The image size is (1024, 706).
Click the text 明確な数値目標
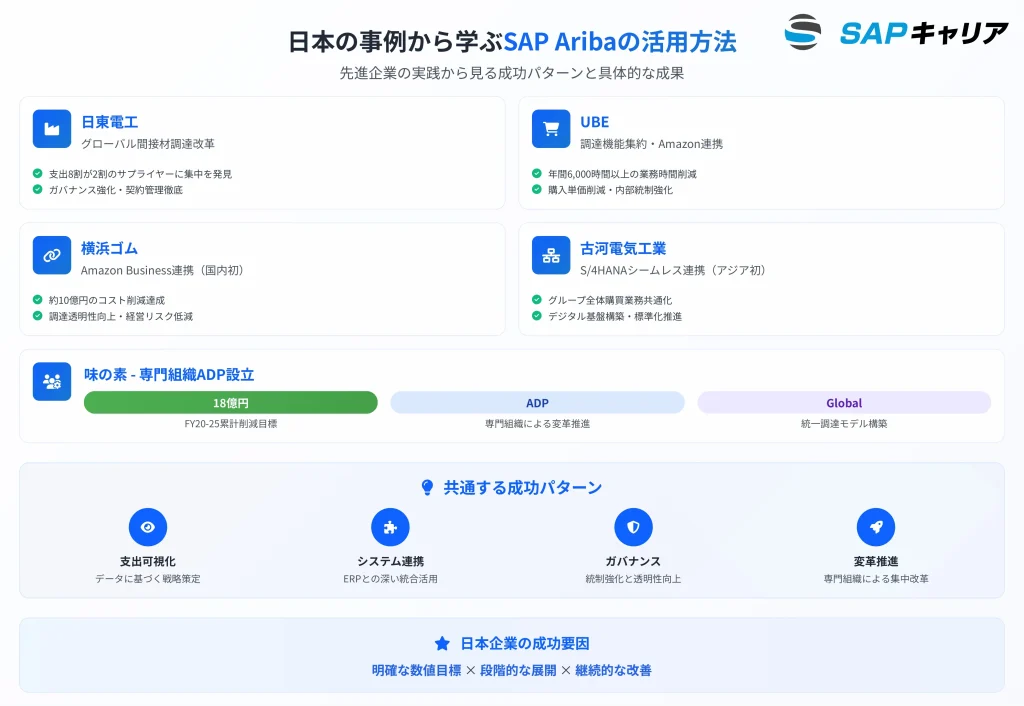pyautogui.click(x=417, y=671)
